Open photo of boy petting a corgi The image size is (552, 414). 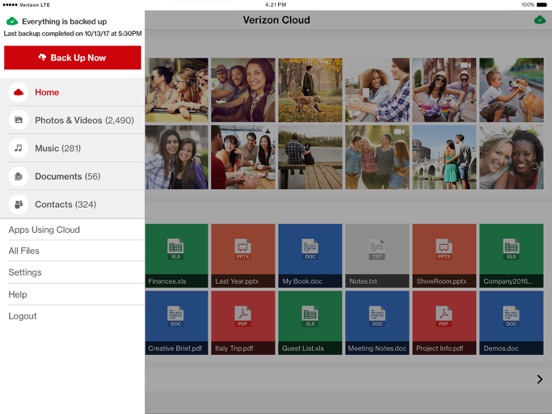pyautogui.click(x=512, y=90)
